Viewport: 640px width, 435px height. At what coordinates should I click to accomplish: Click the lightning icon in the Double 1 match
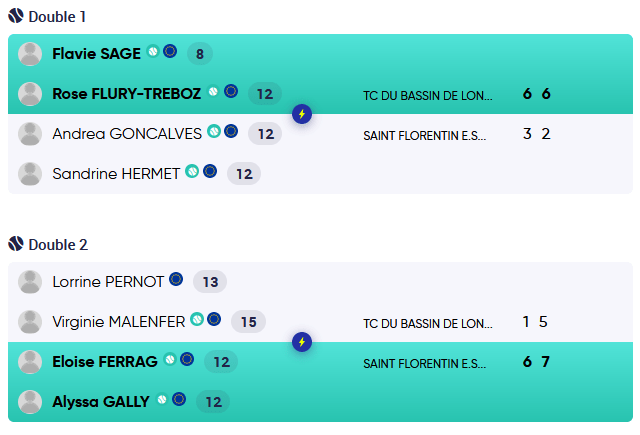(302, 114)
